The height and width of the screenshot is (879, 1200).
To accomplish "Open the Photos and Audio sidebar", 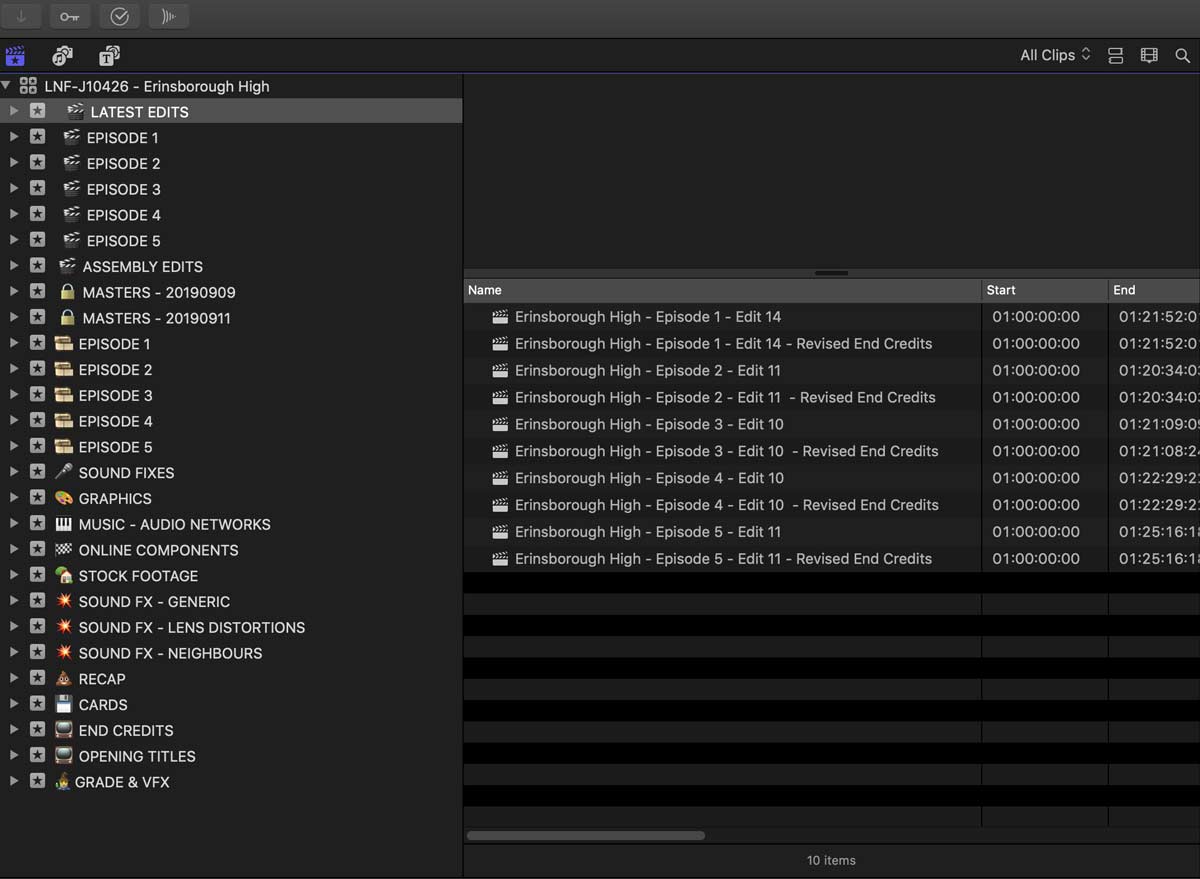I will (62, 56).
